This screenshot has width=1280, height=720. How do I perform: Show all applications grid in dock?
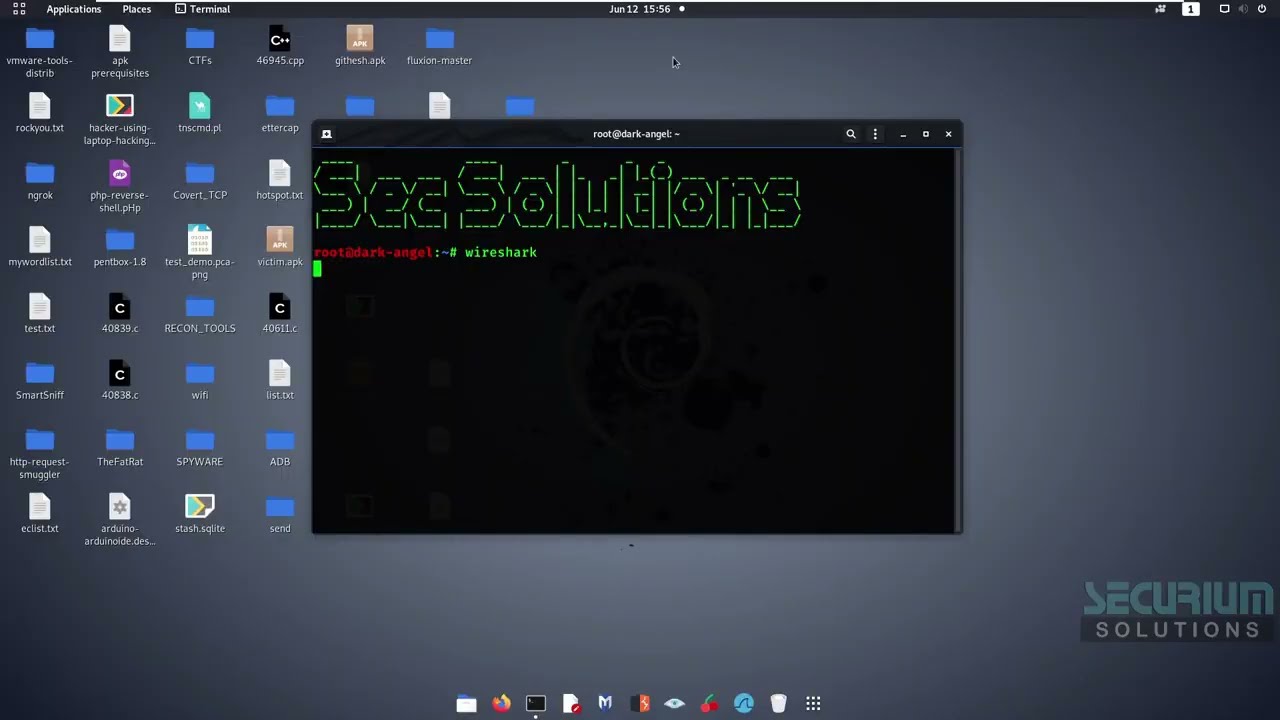tap(813, 704)
